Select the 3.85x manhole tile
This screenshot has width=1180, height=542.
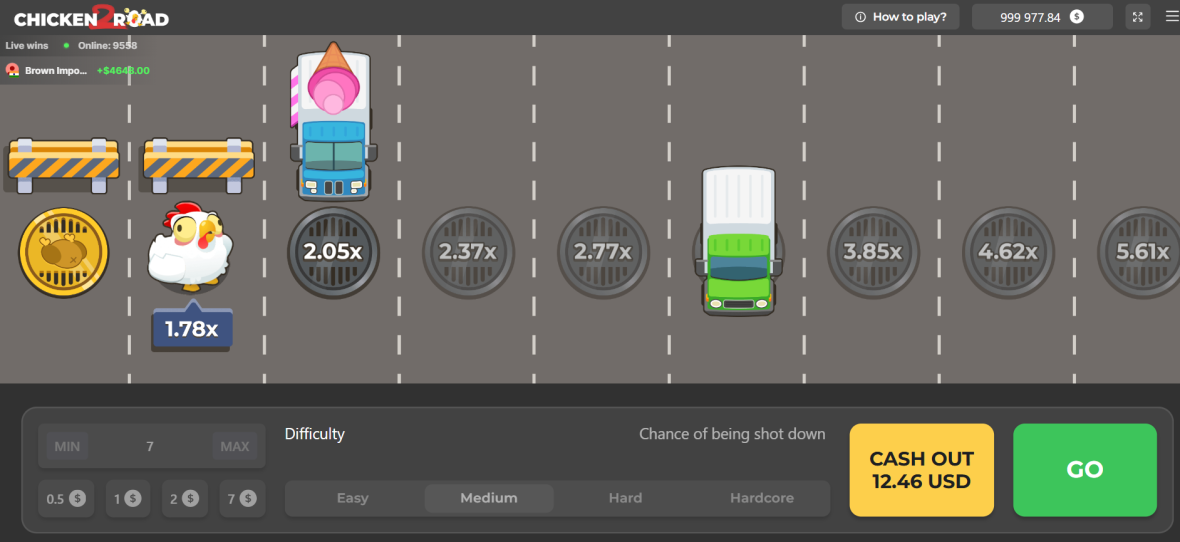(873, 252)
